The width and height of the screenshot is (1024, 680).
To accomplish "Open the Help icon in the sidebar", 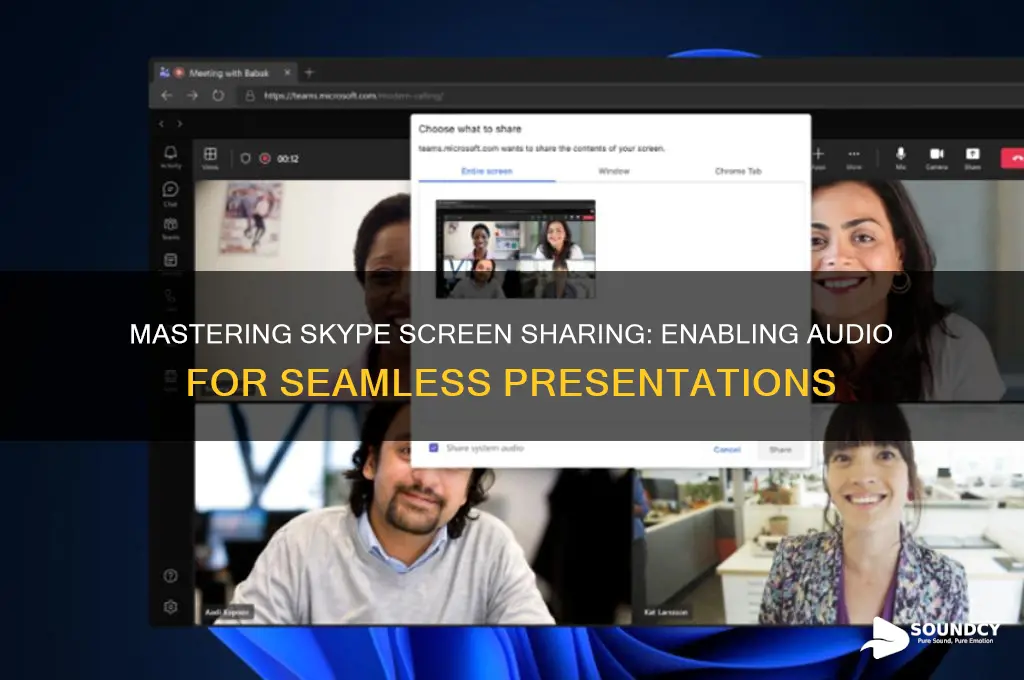I will pos(170,575).
